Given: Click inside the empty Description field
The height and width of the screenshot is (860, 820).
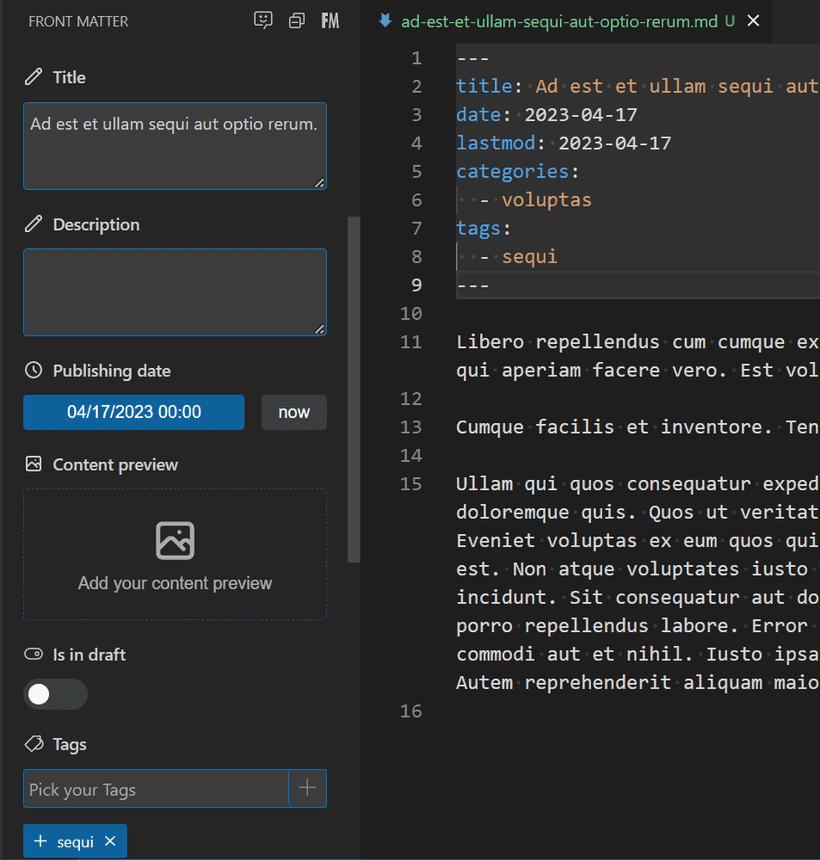Looking at the screenshot, I should (x=174, y=292).
